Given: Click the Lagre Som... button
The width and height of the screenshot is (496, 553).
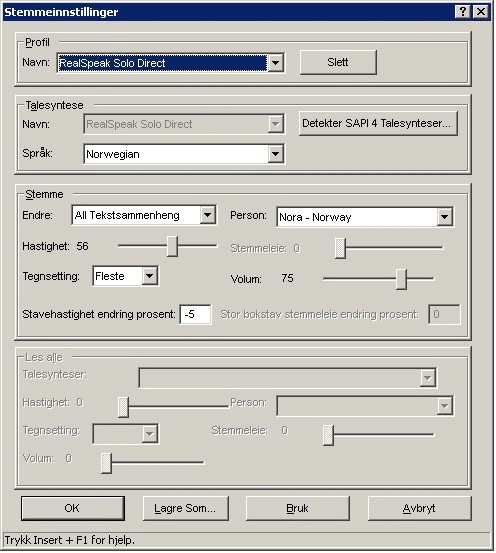Looking at the screenshot, I should (x=186, y=508).
